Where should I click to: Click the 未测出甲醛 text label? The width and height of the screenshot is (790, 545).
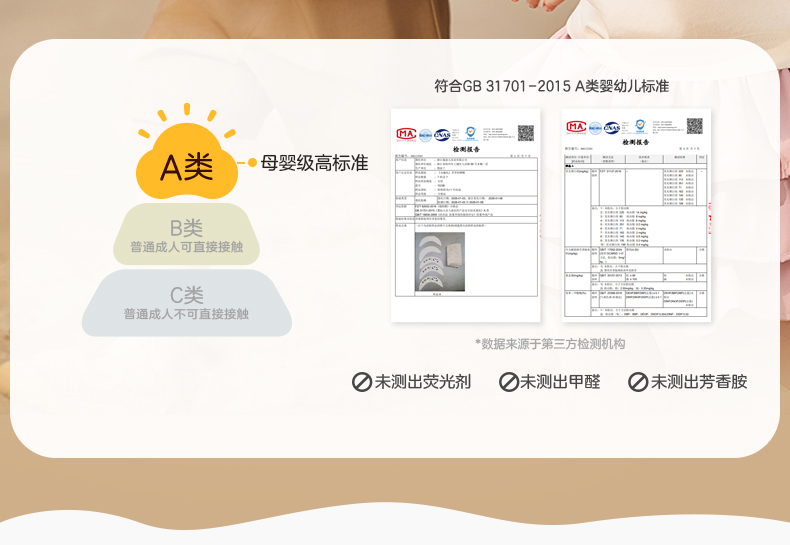[x=560, y=381]
